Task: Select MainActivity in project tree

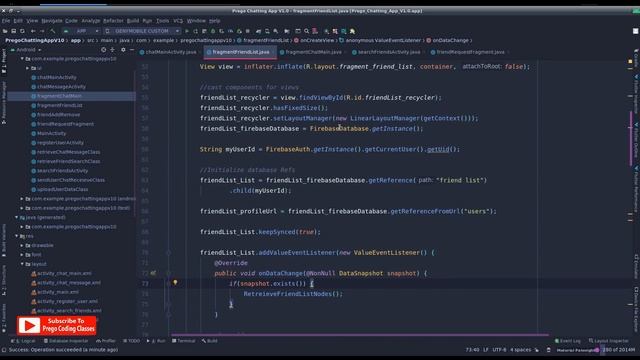Action: click(51, 133)
